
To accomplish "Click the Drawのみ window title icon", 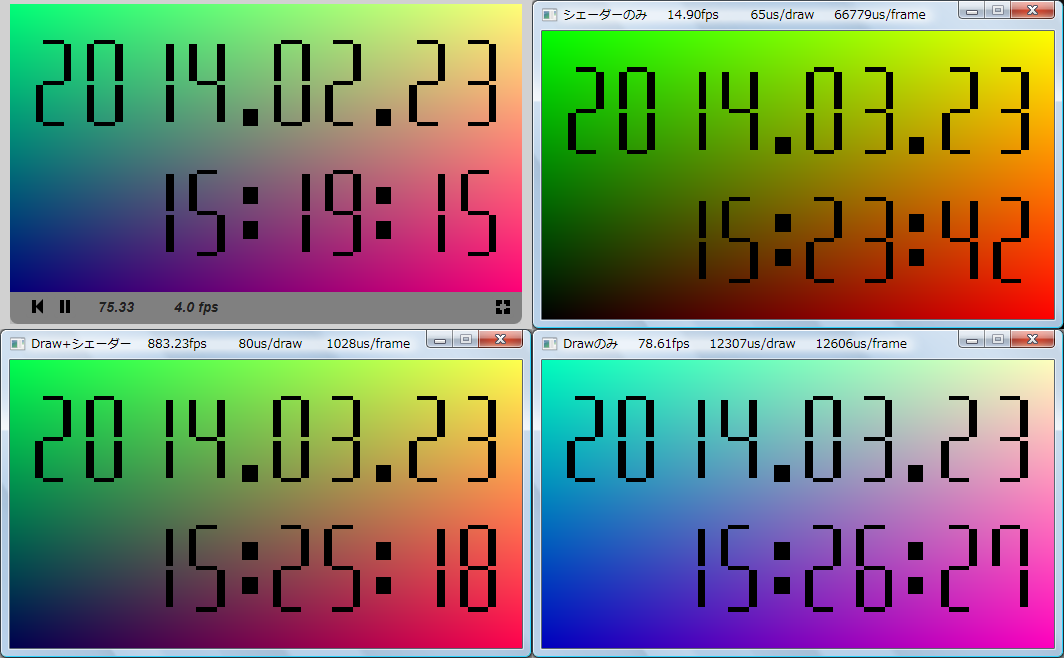I will pyautogui.click(x=550, y=344).
